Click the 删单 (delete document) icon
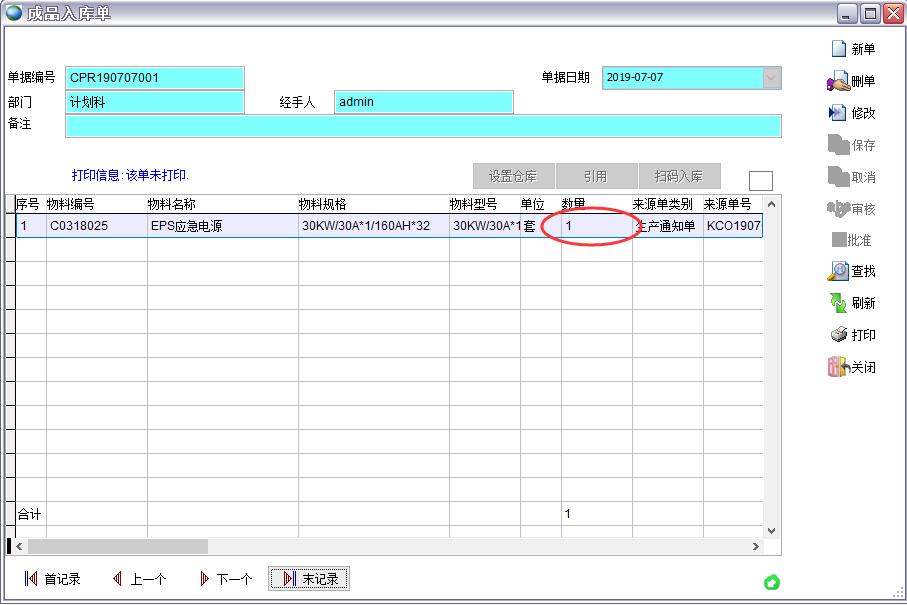The width and height of the screenshot is (907, 605). 838,81
